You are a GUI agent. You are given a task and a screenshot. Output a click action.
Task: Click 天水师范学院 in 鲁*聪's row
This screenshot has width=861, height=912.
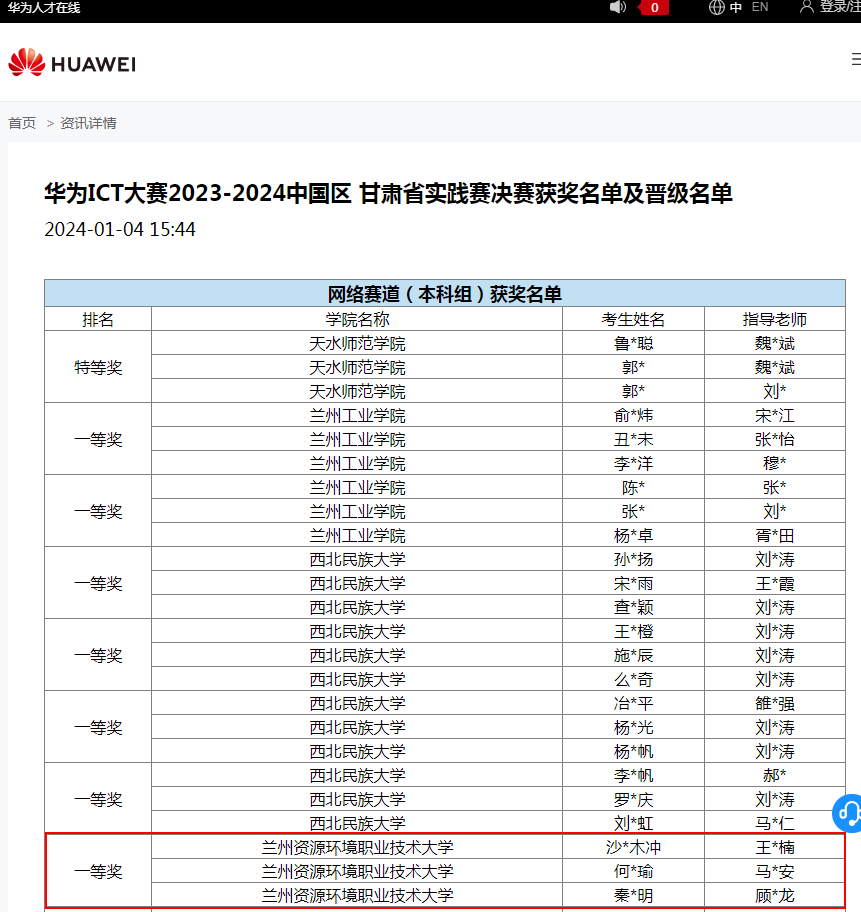(357, 343)
